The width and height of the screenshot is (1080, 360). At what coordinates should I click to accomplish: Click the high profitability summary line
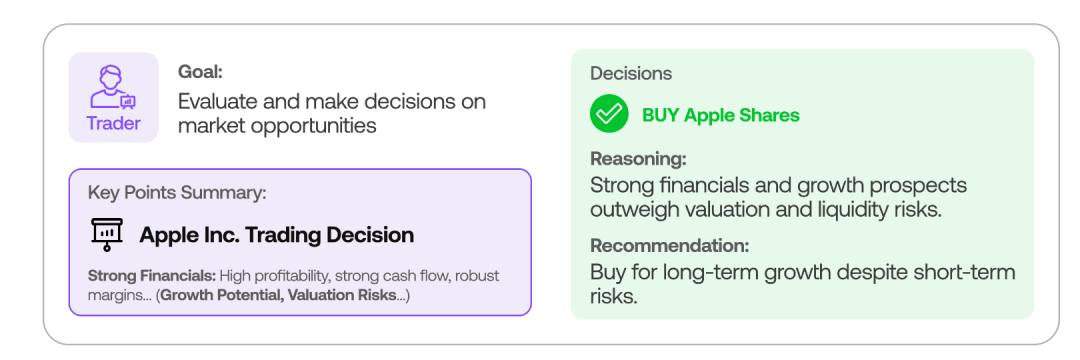point(293,286)
